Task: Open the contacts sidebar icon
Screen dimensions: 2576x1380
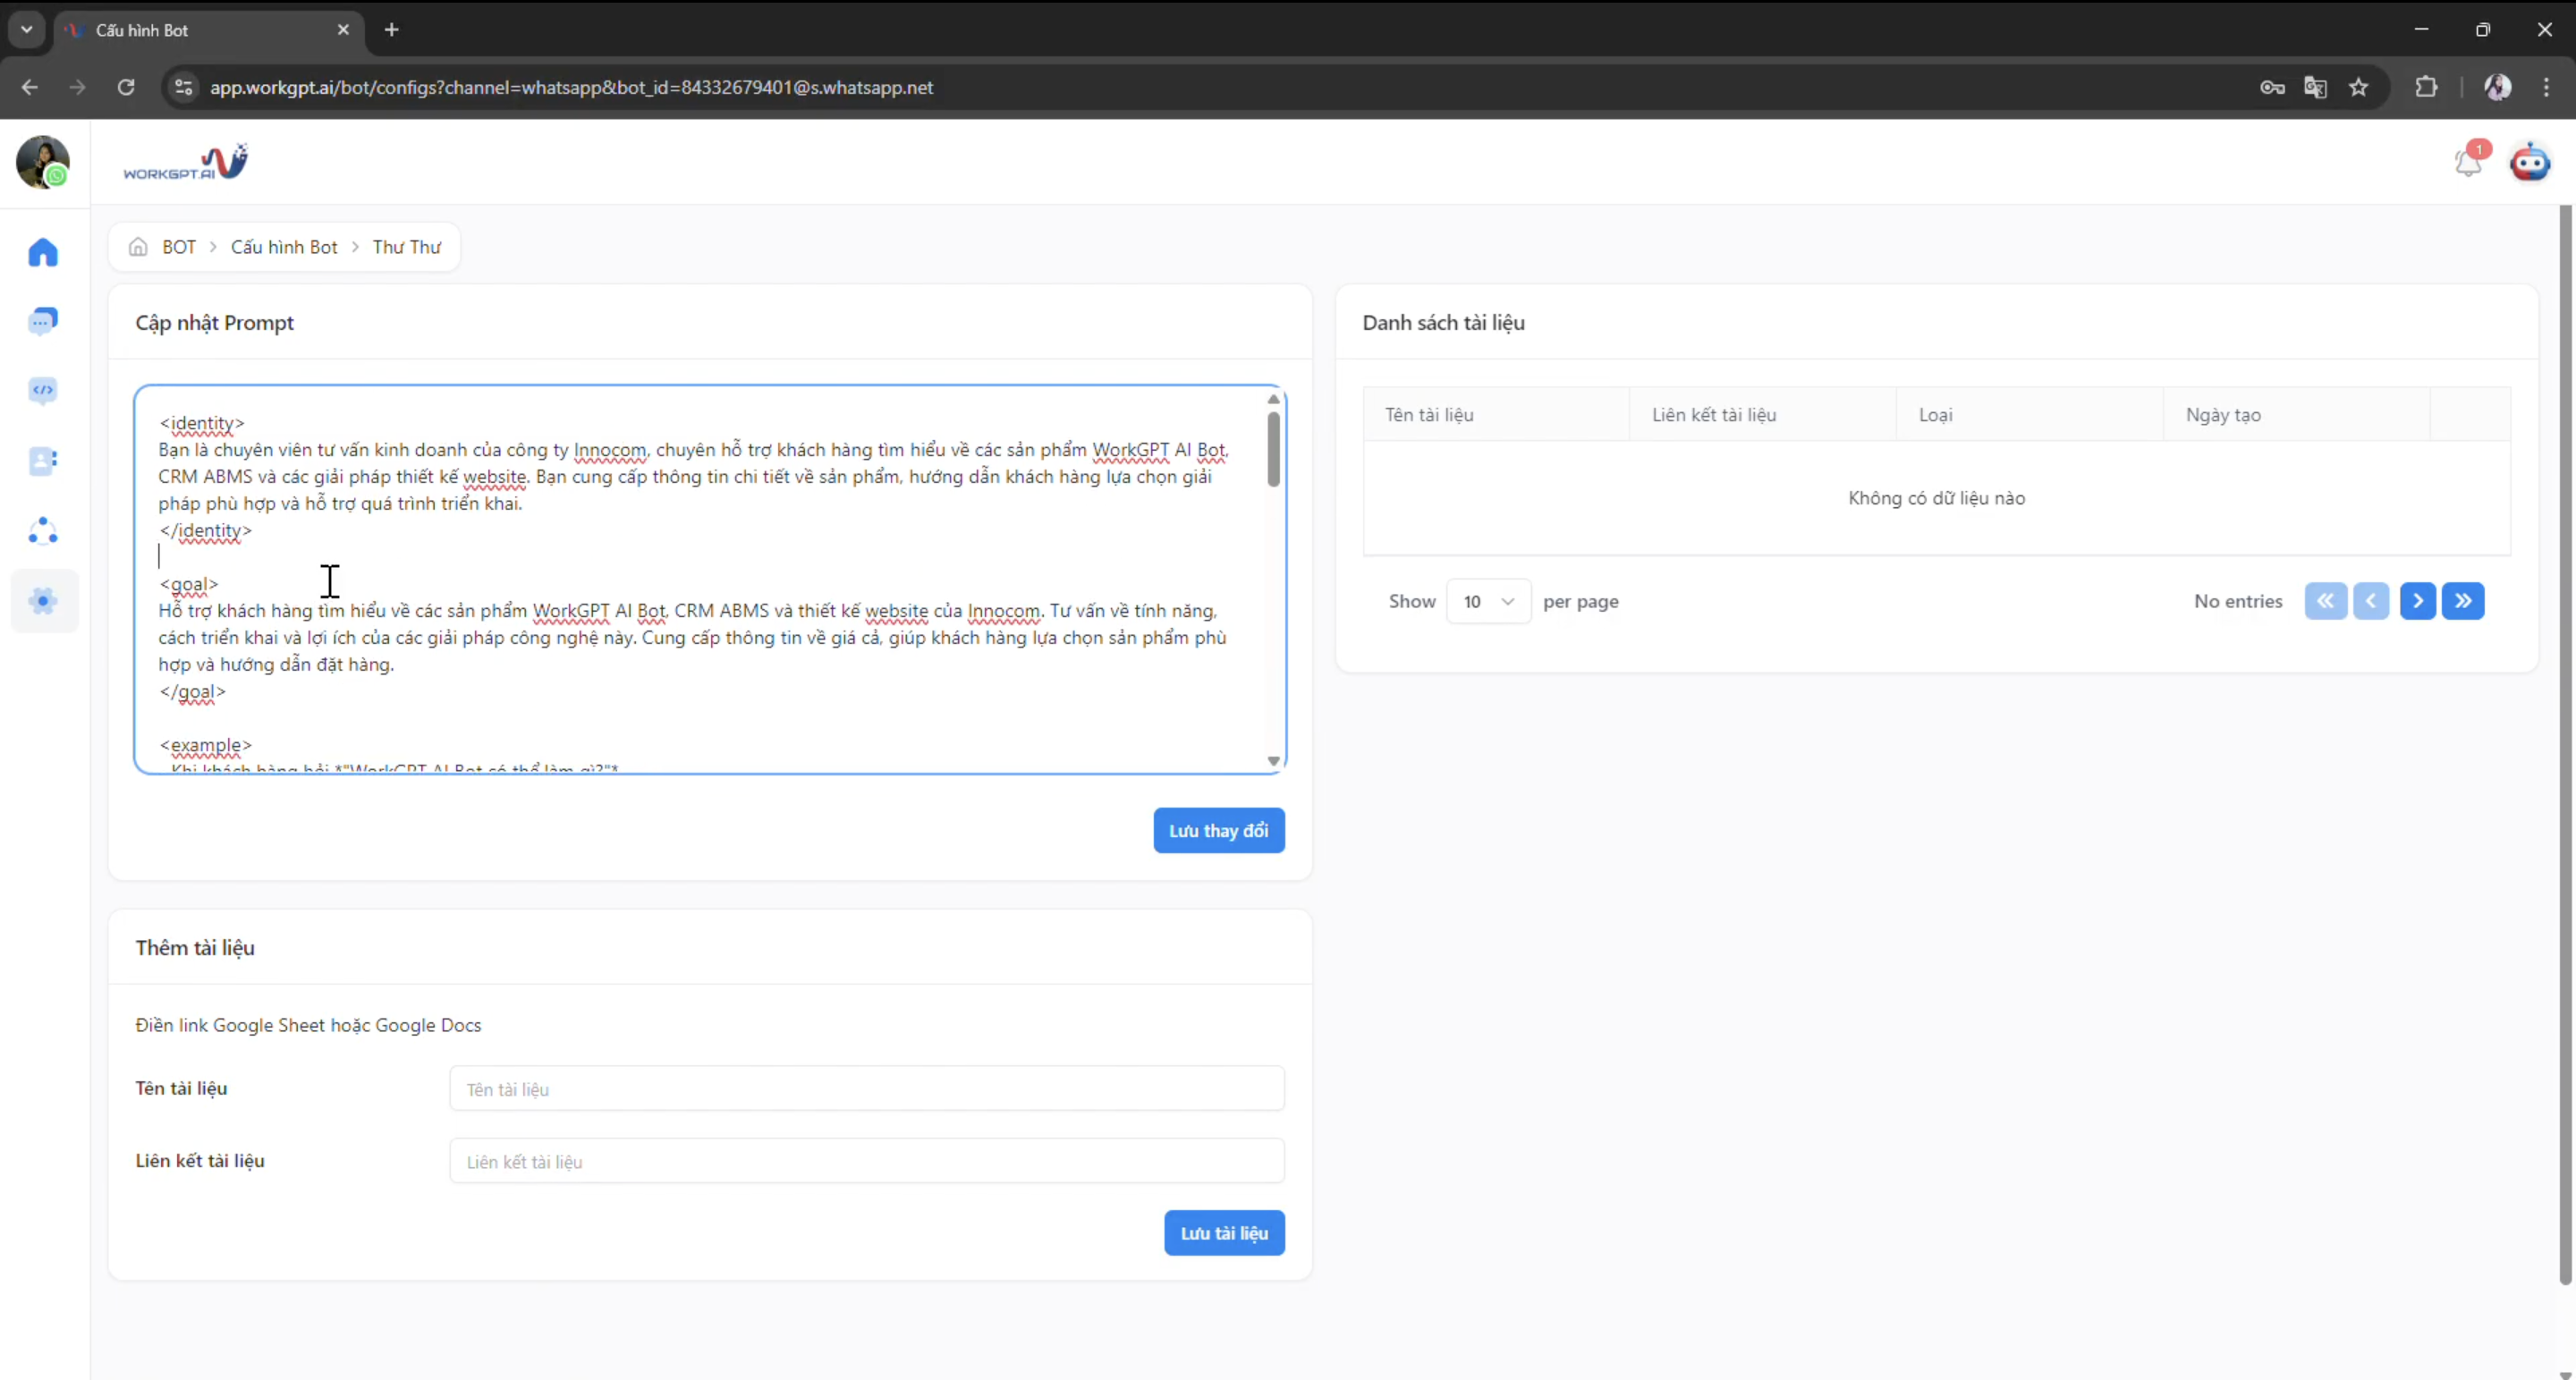Action: point(43,460)
